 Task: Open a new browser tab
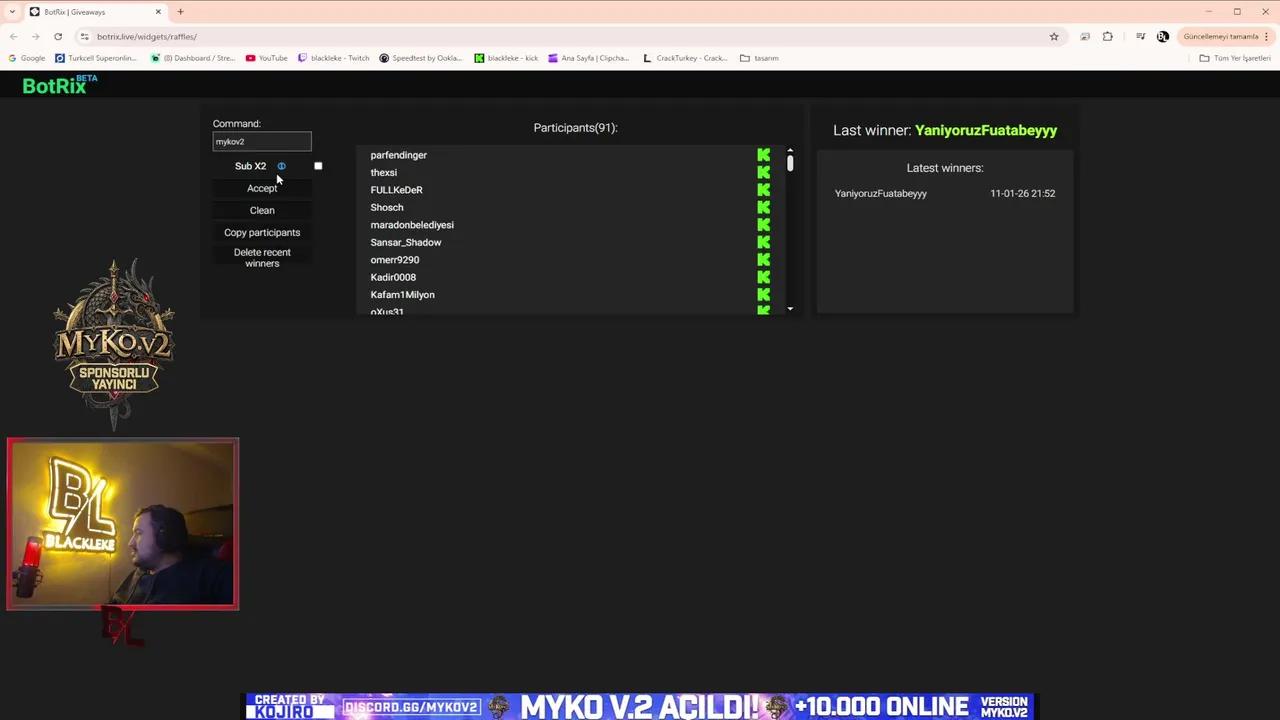point(180,12)
